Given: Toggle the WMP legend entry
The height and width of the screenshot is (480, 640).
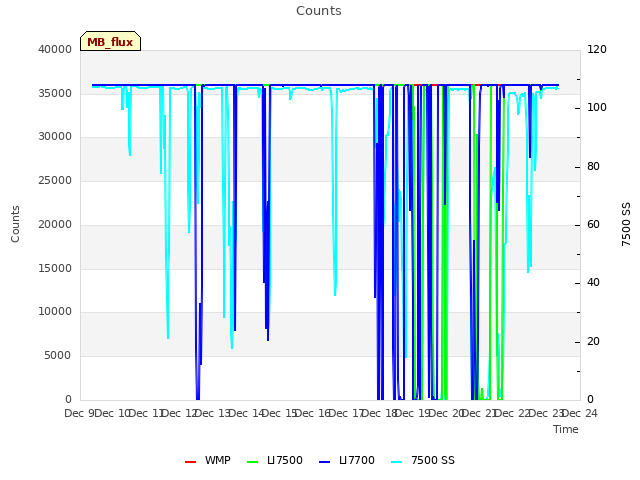Looking at the screenshot, I should point(208,460).
